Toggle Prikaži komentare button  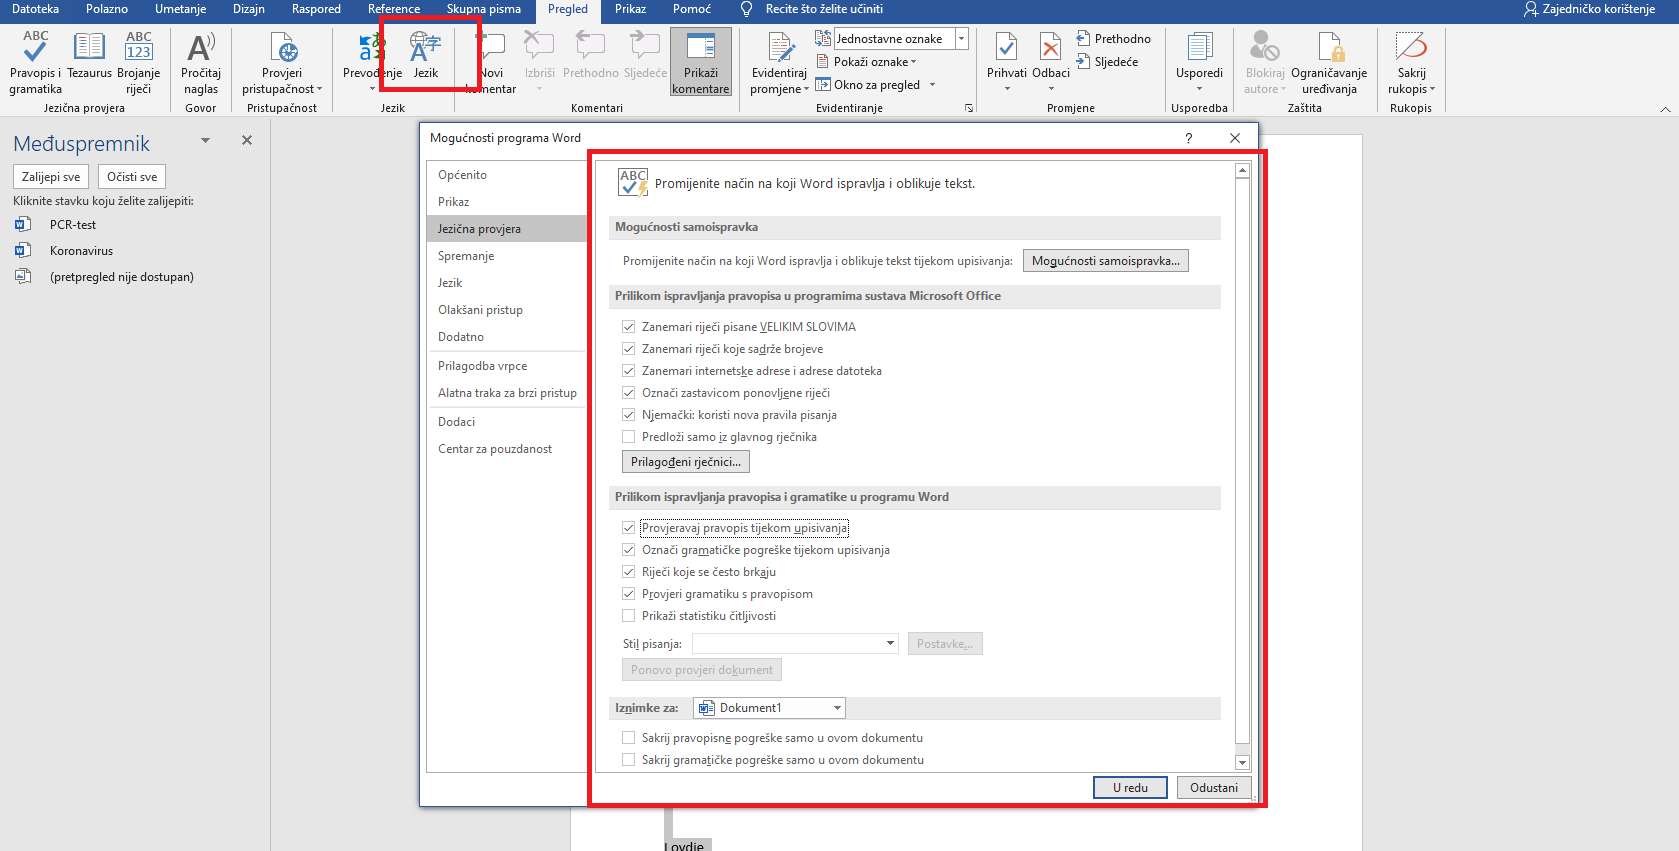pyautogui.click(x=701, y=62)
